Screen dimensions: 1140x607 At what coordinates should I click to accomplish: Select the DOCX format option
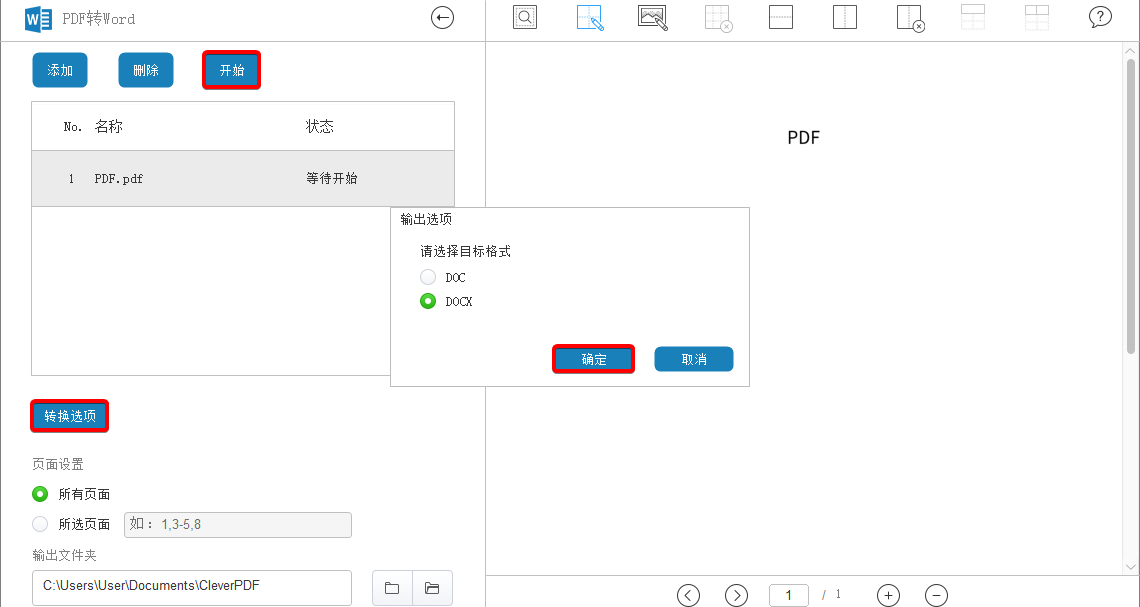(428, 301)
